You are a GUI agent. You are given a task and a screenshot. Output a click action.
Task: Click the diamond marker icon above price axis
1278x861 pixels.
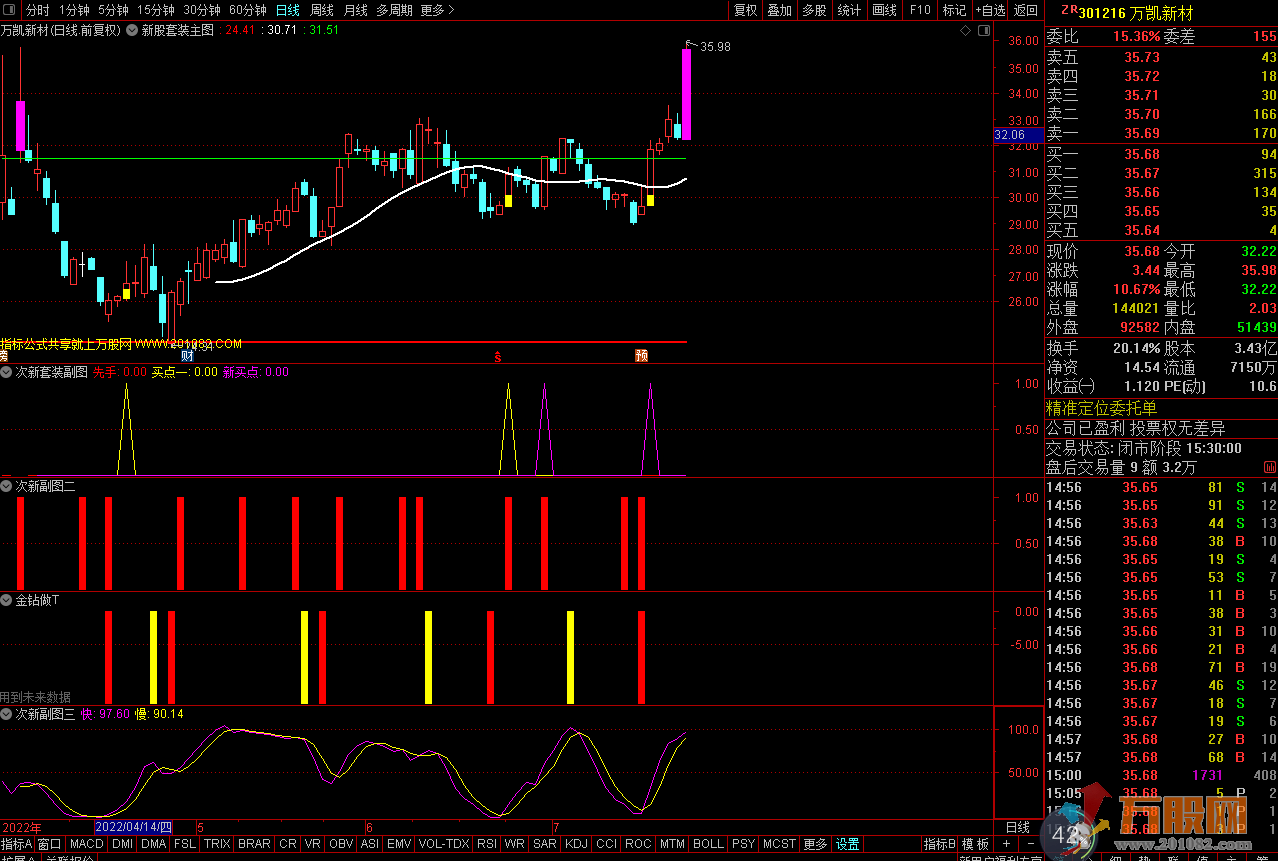pyautogui.click(x=965, y=30)
